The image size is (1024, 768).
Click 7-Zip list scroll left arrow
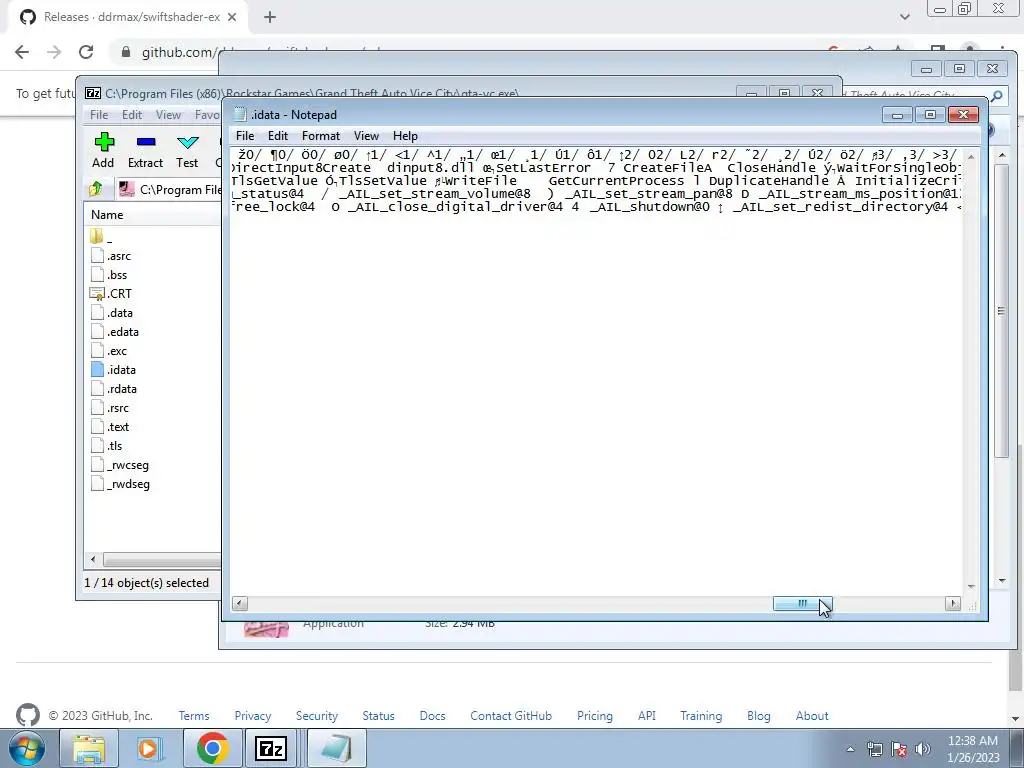[x=93, y=560]
